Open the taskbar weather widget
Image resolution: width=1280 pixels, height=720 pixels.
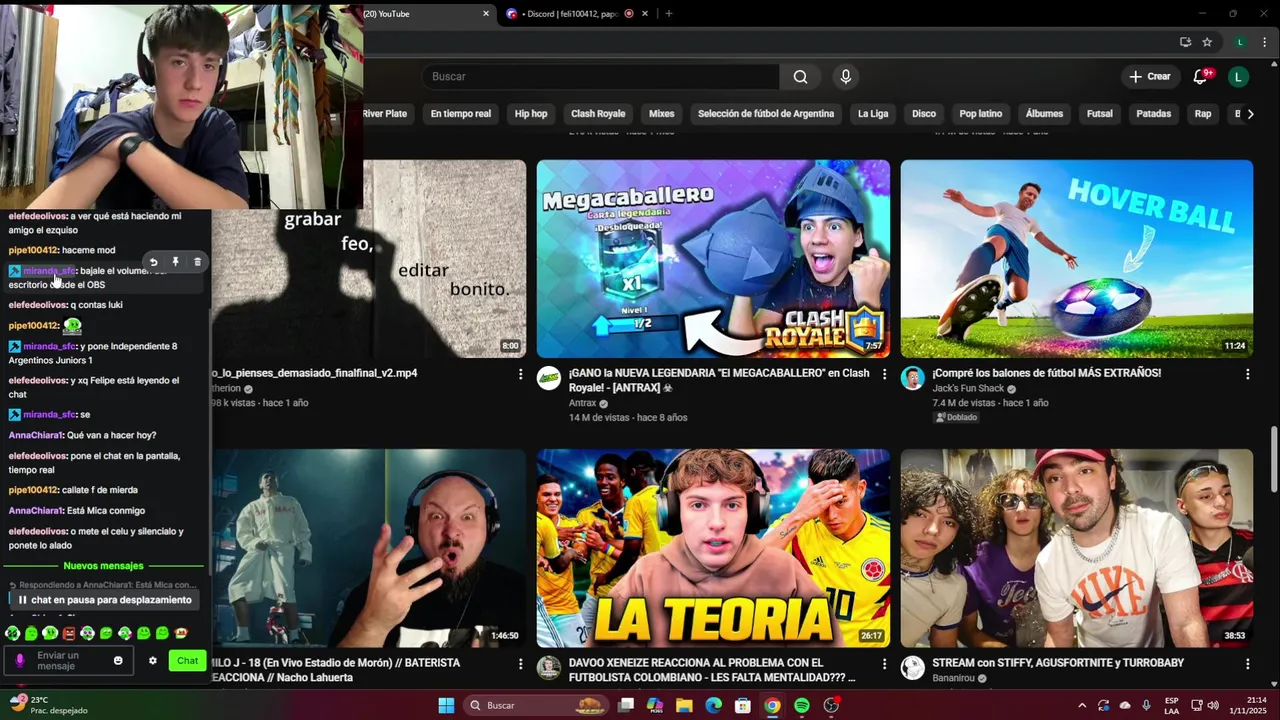[48, 705]
